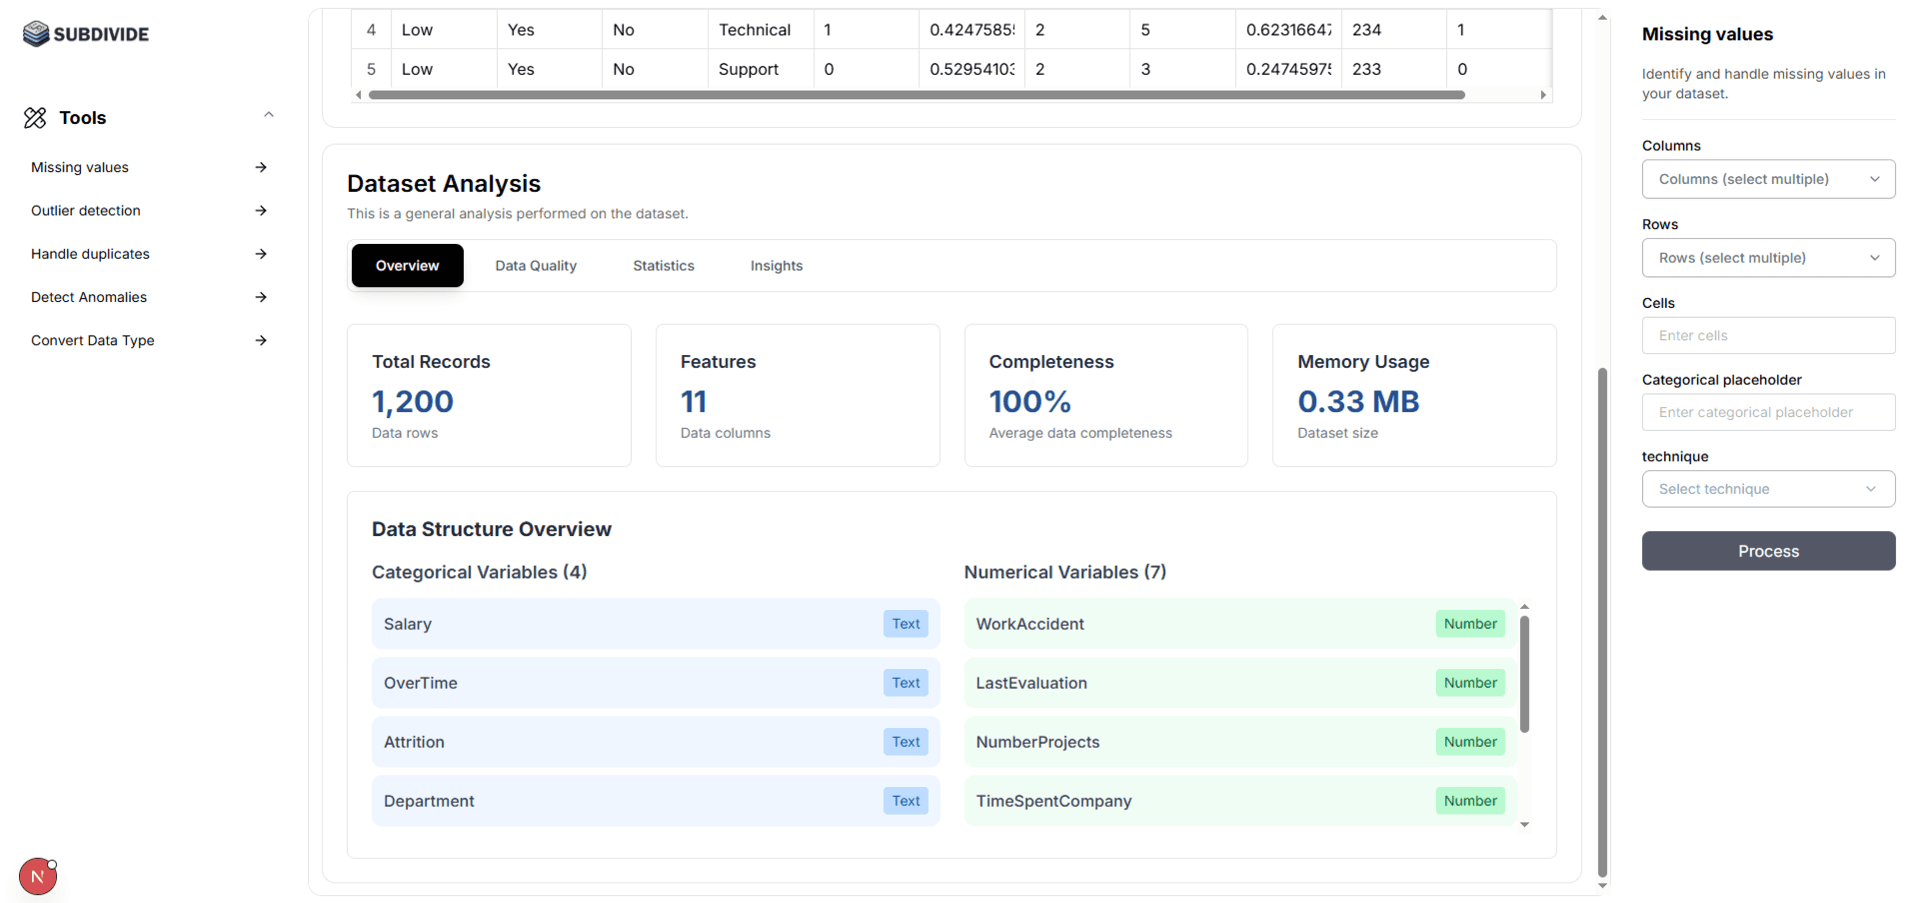This screenshot has width=1918, height=903.
Task: Switch to the Data Quality tab
Action: [535, 265]
